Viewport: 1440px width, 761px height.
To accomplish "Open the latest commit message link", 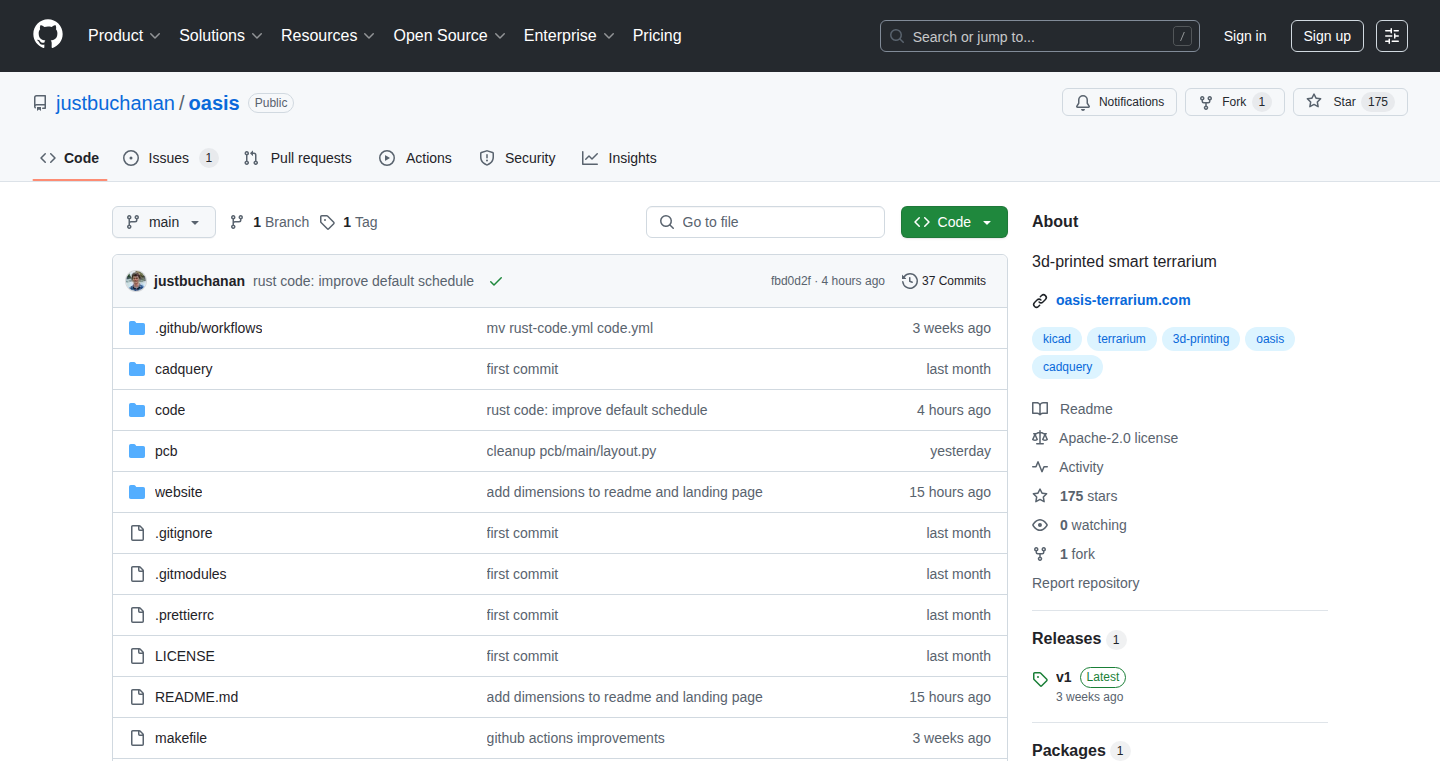I will (x=363, y=281).
